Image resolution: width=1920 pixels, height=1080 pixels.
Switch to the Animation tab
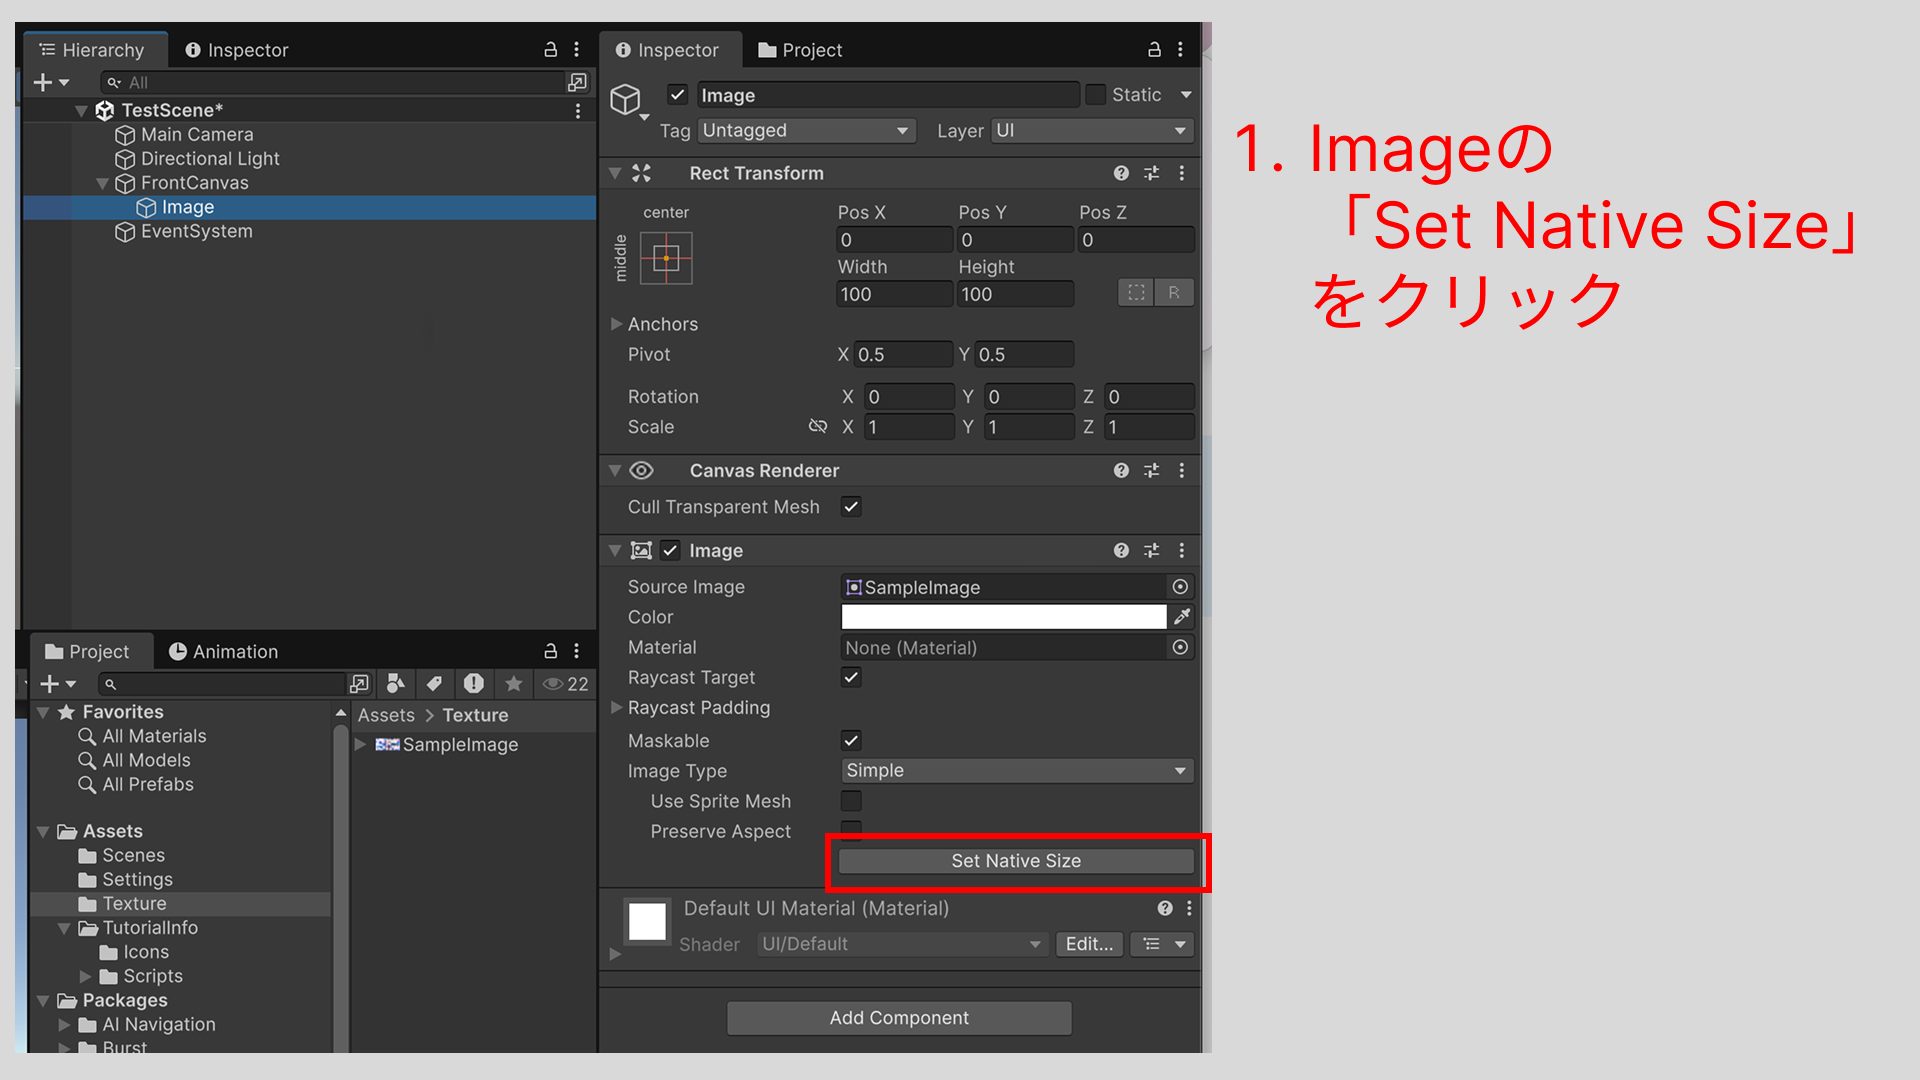point(223,651)
